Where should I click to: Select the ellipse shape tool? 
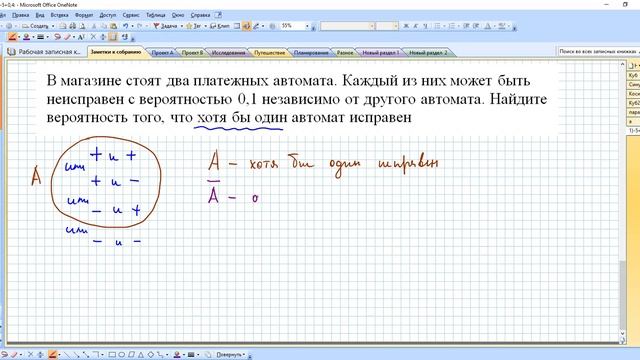pyautogui.click(x=122, y=355)
